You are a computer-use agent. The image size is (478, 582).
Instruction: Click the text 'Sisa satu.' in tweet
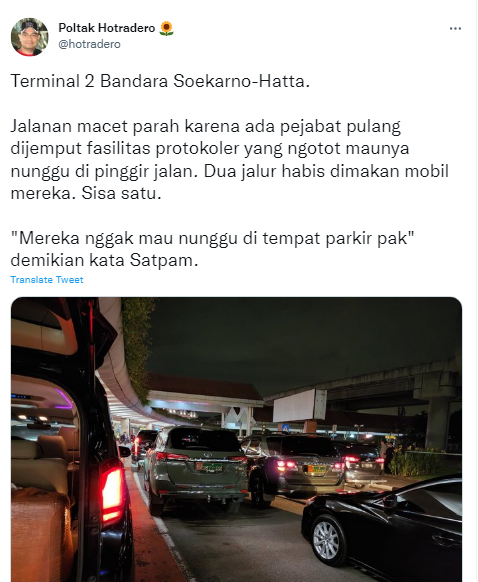121,193
